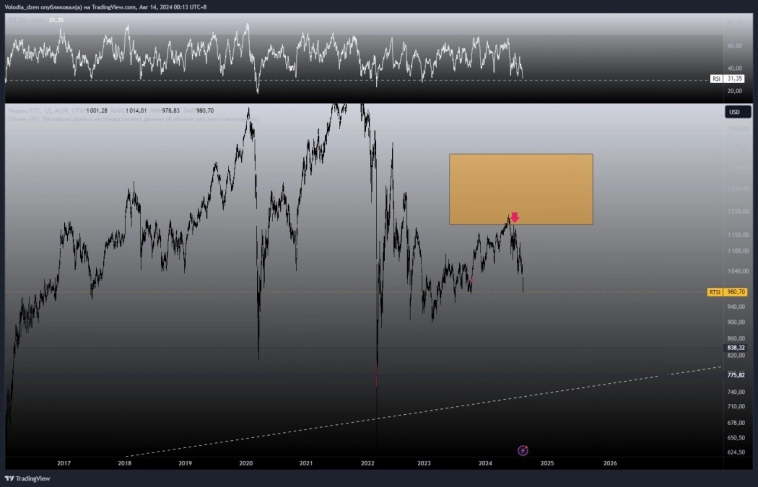Click the 940,00 price axis label
Image resolution: width=758 pixels, height=487 pixels.
[736, 307]
